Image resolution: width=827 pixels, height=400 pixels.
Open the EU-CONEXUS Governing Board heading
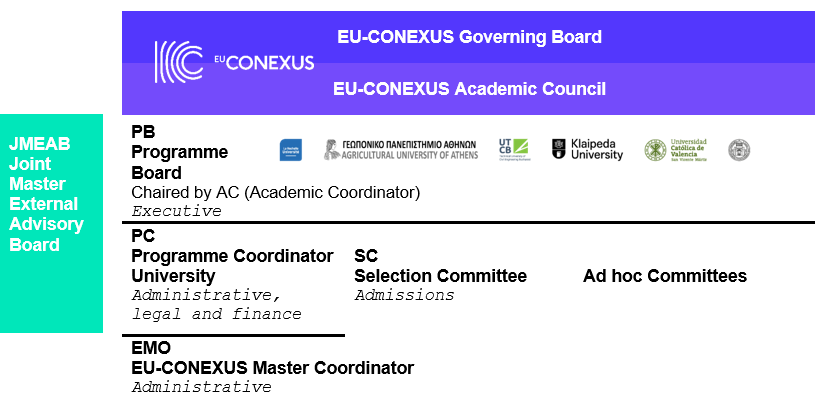click(x=469, y=37)
